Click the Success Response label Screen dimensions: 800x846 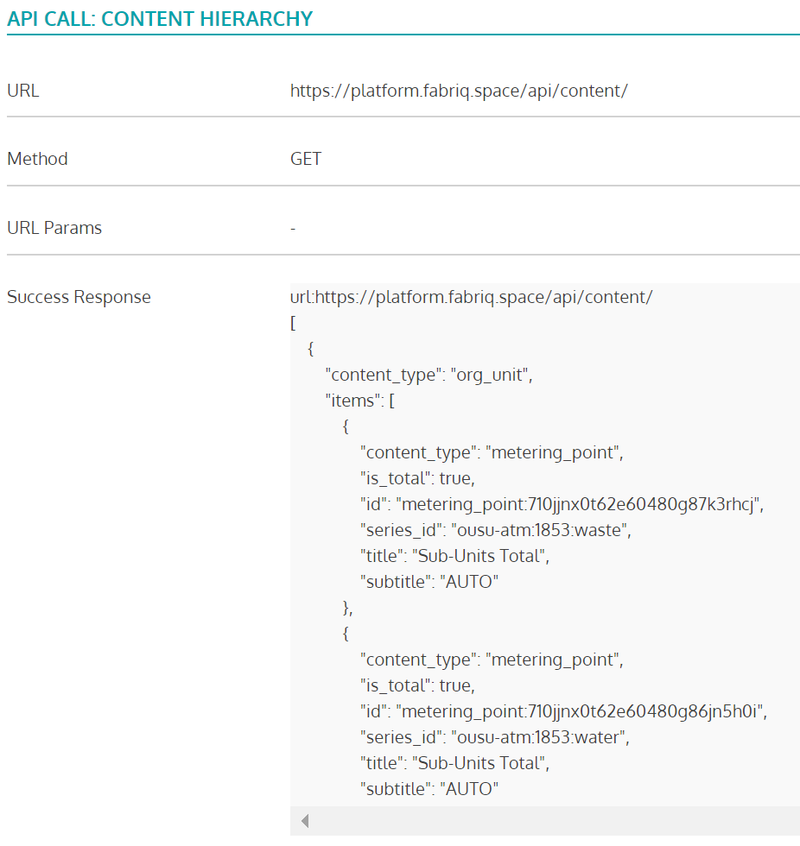coord(79,297)
